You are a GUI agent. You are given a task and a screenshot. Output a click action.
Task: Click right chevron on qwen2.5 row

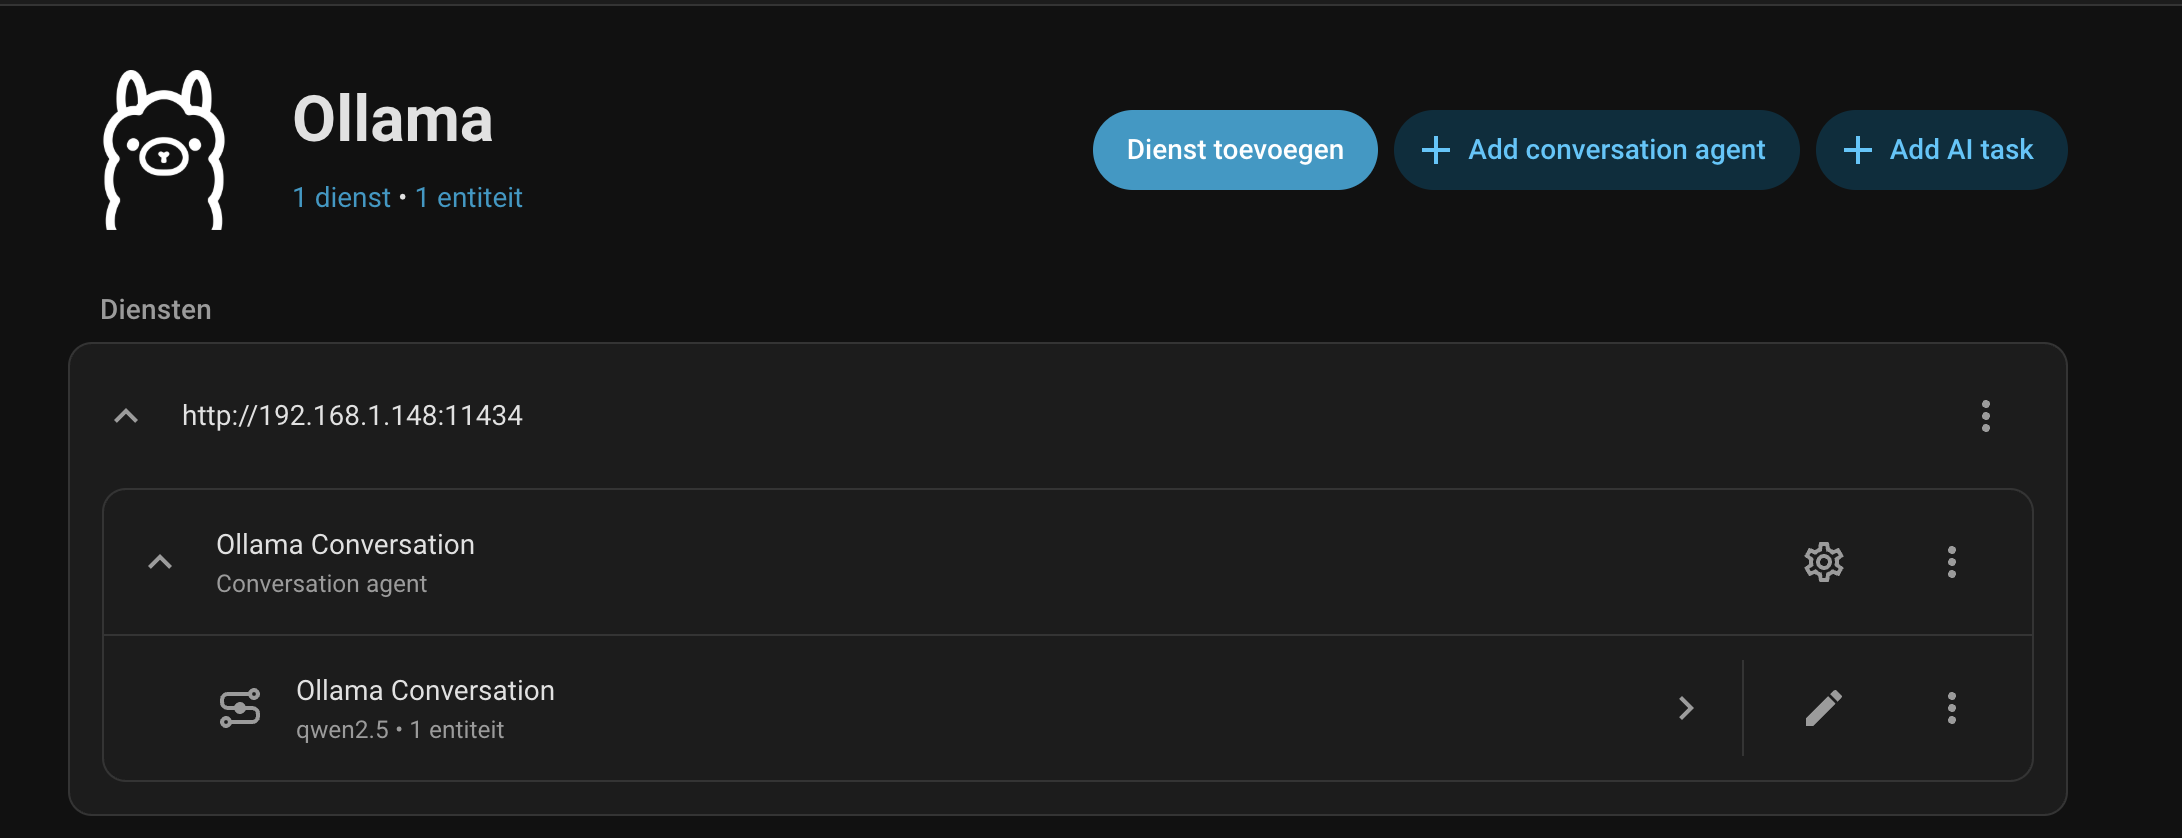tap(1686, 708)
